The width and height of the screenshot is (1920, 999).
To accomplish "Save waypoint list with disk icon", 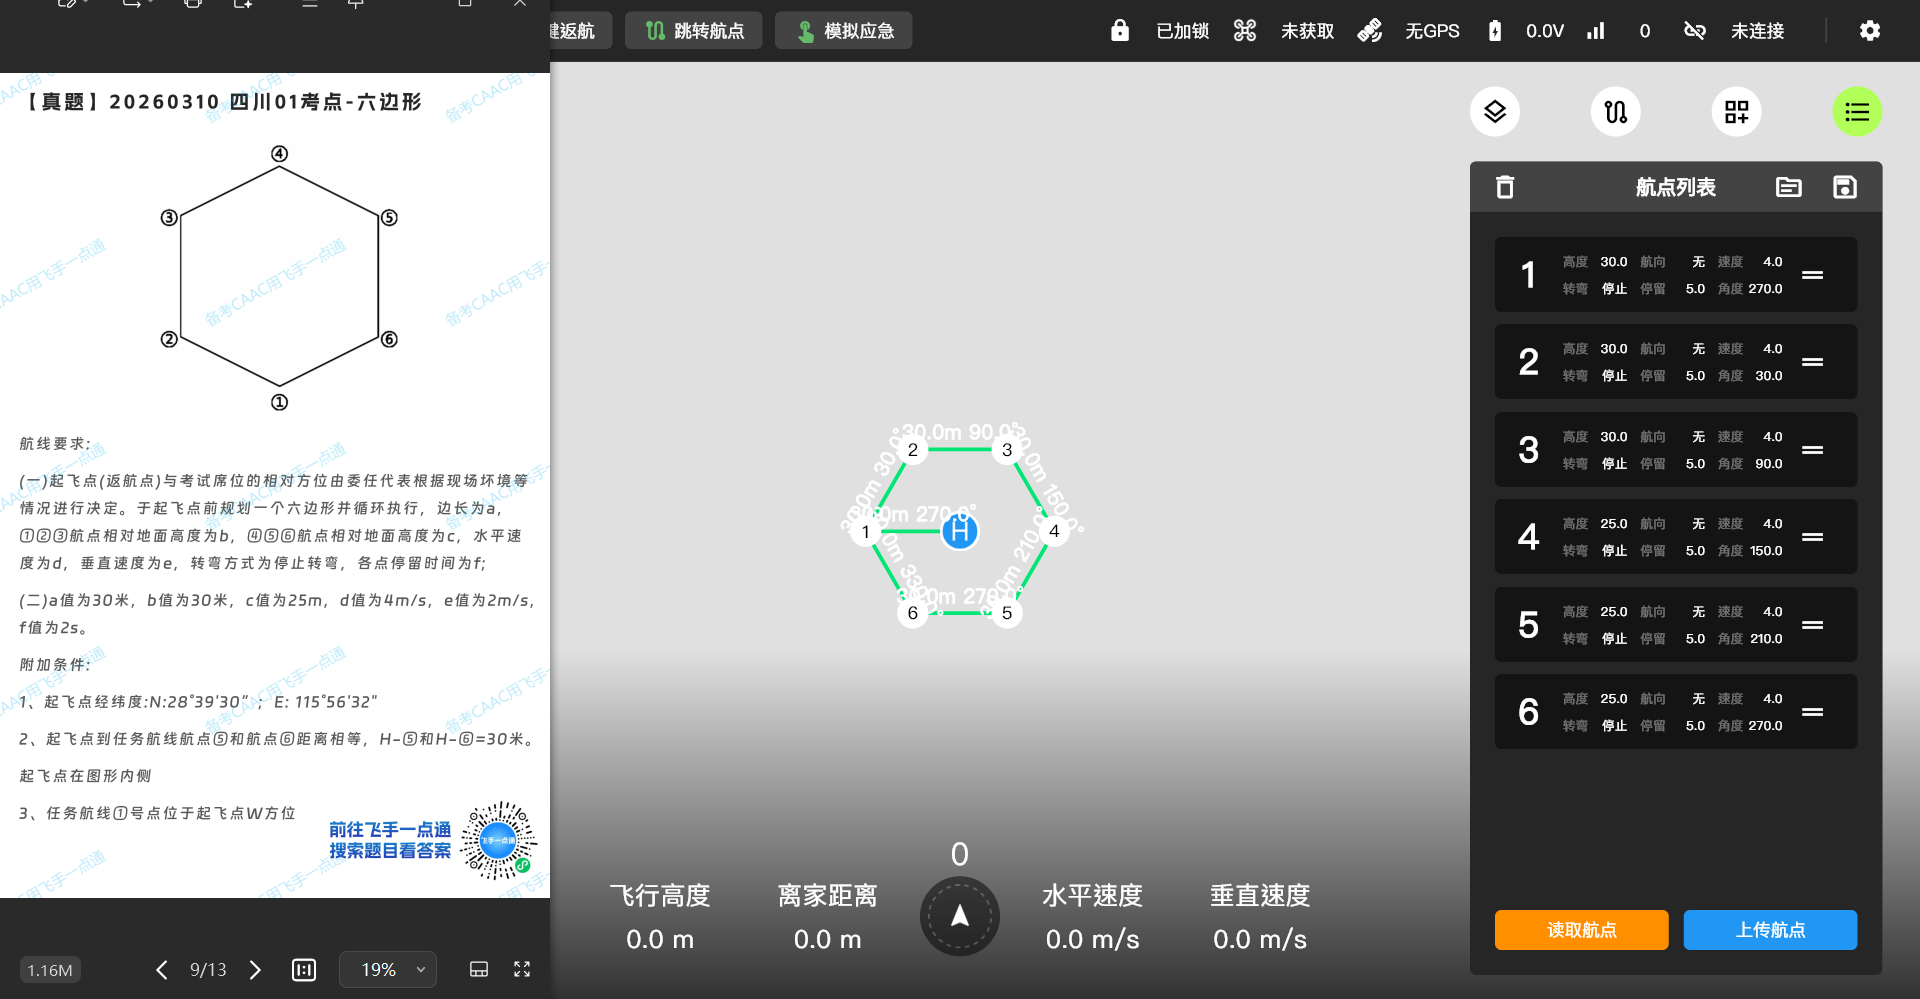I will pyautogui.click(x=1844, y=187).
